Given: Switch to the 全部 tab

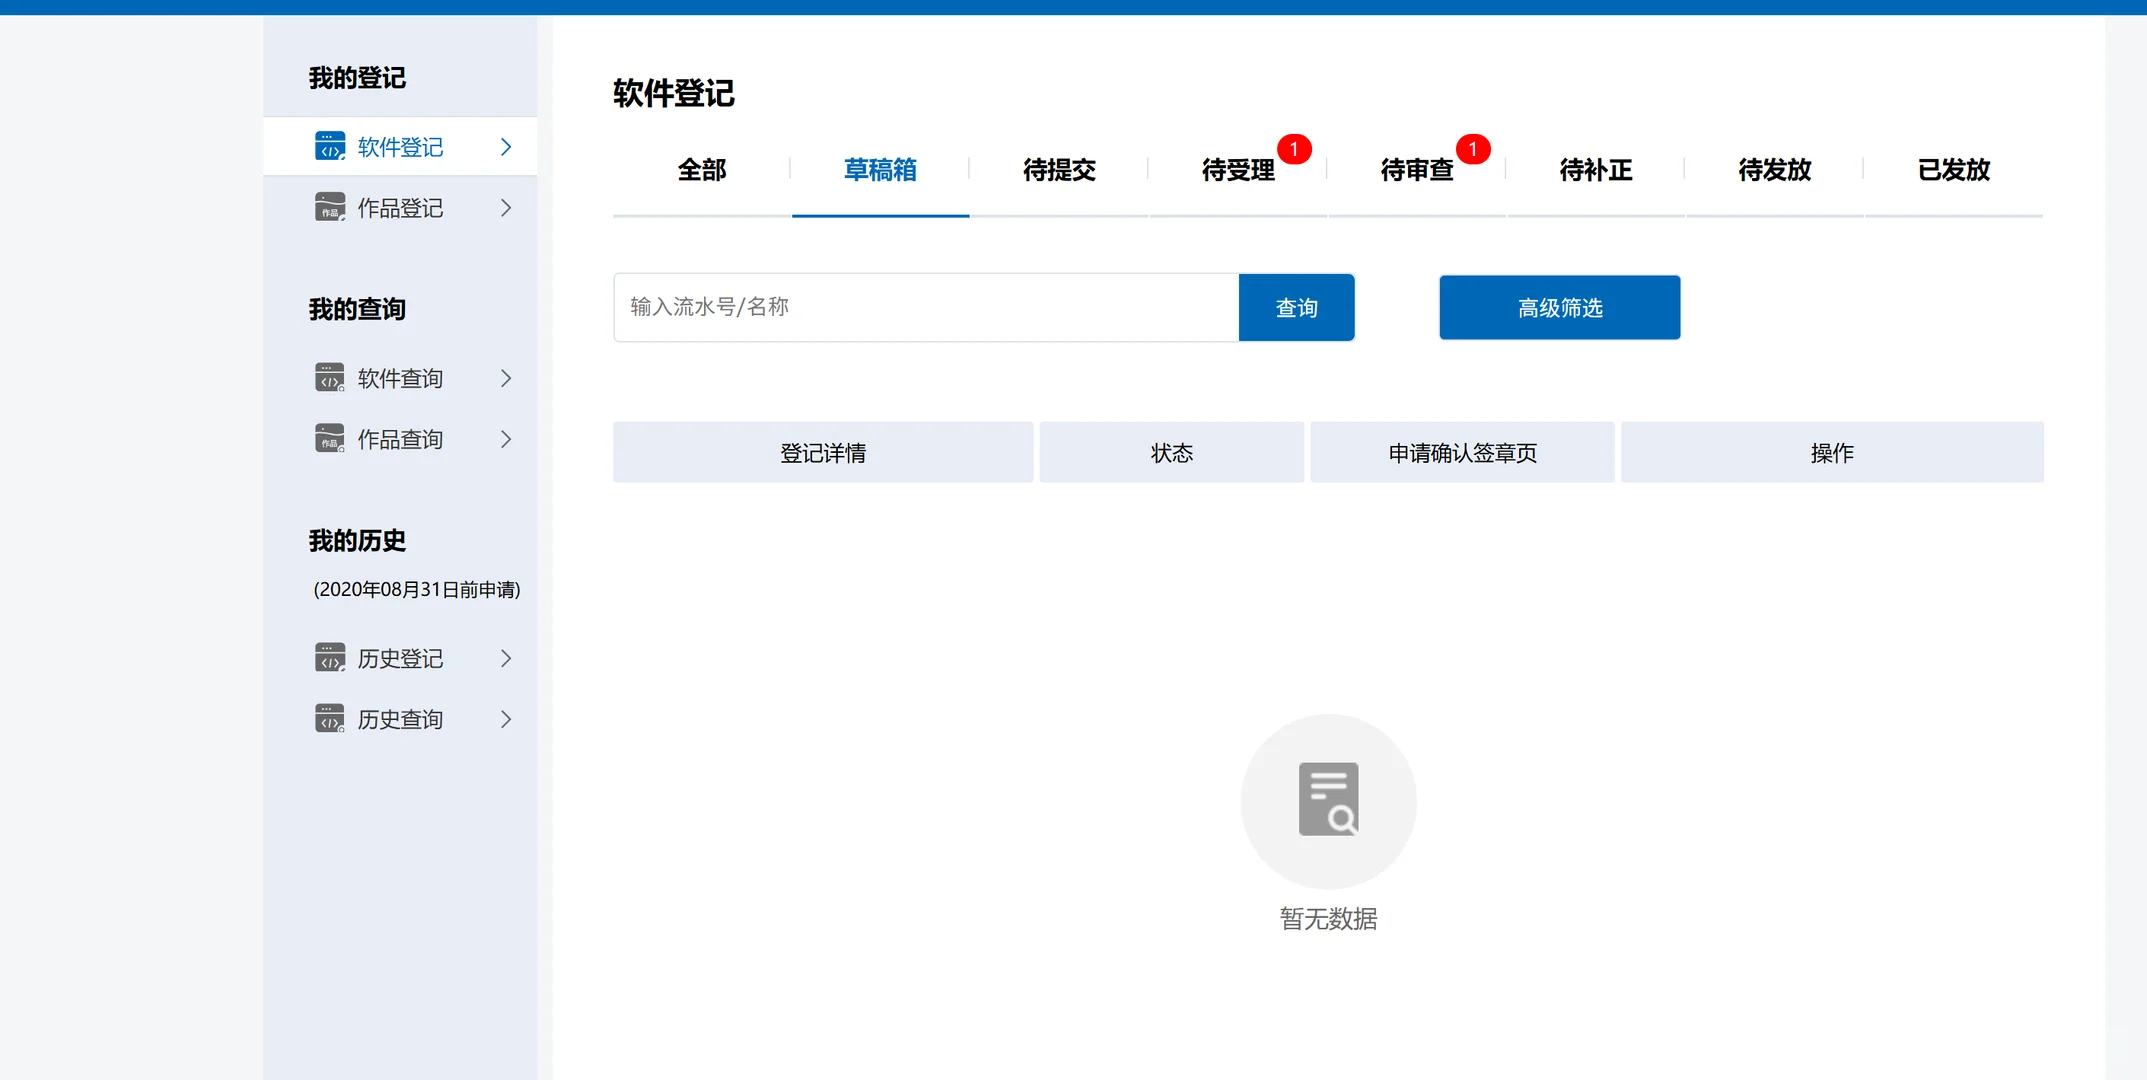Looking at the screenshot, I should pos(702,170).
